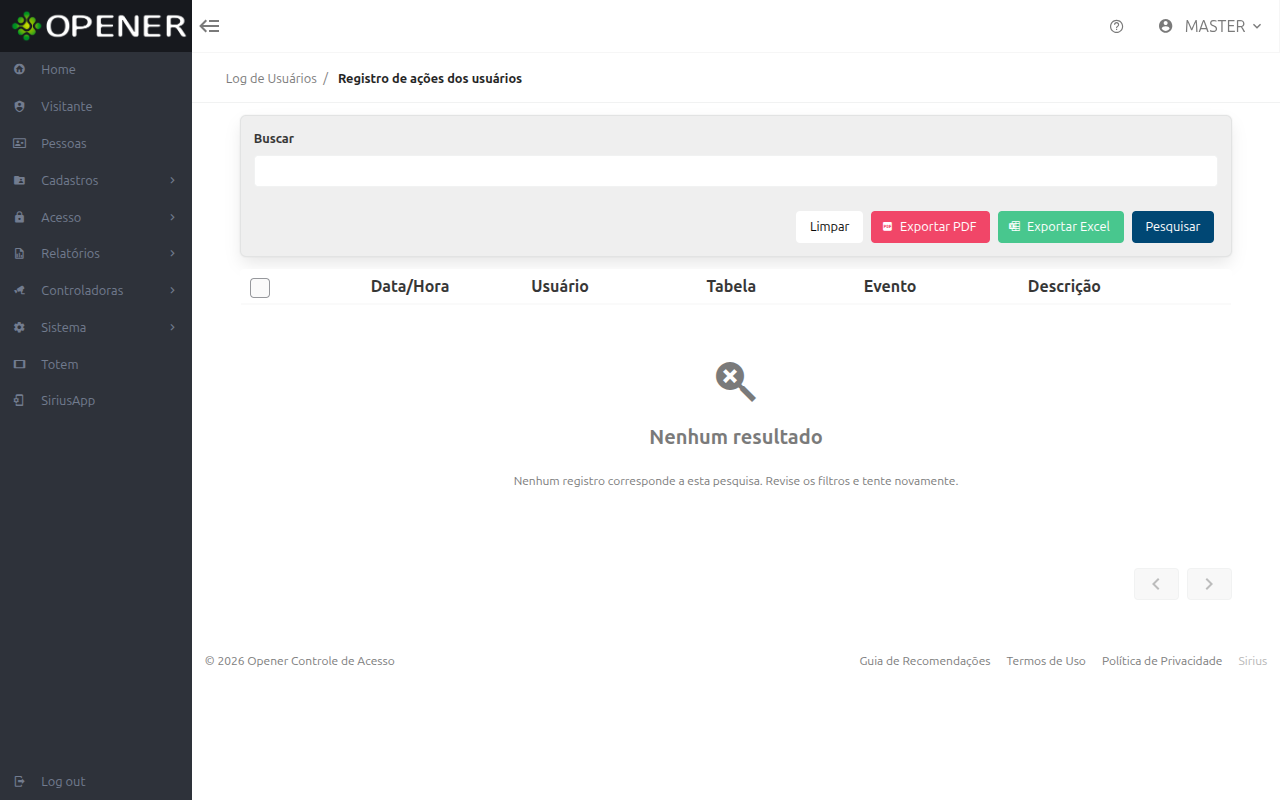This screenshot has height=800, width=1280.
Task: Click the Log out icon
Action: [19, 781]
